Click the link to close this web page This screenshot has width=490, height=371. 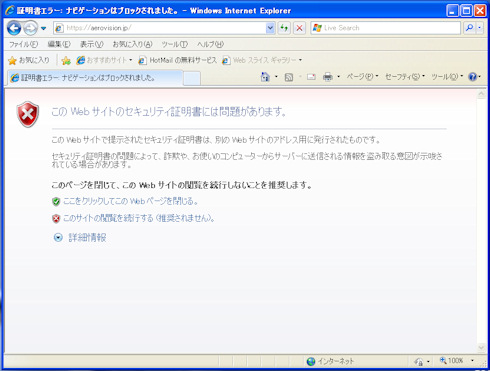click(x=131, y=201)
